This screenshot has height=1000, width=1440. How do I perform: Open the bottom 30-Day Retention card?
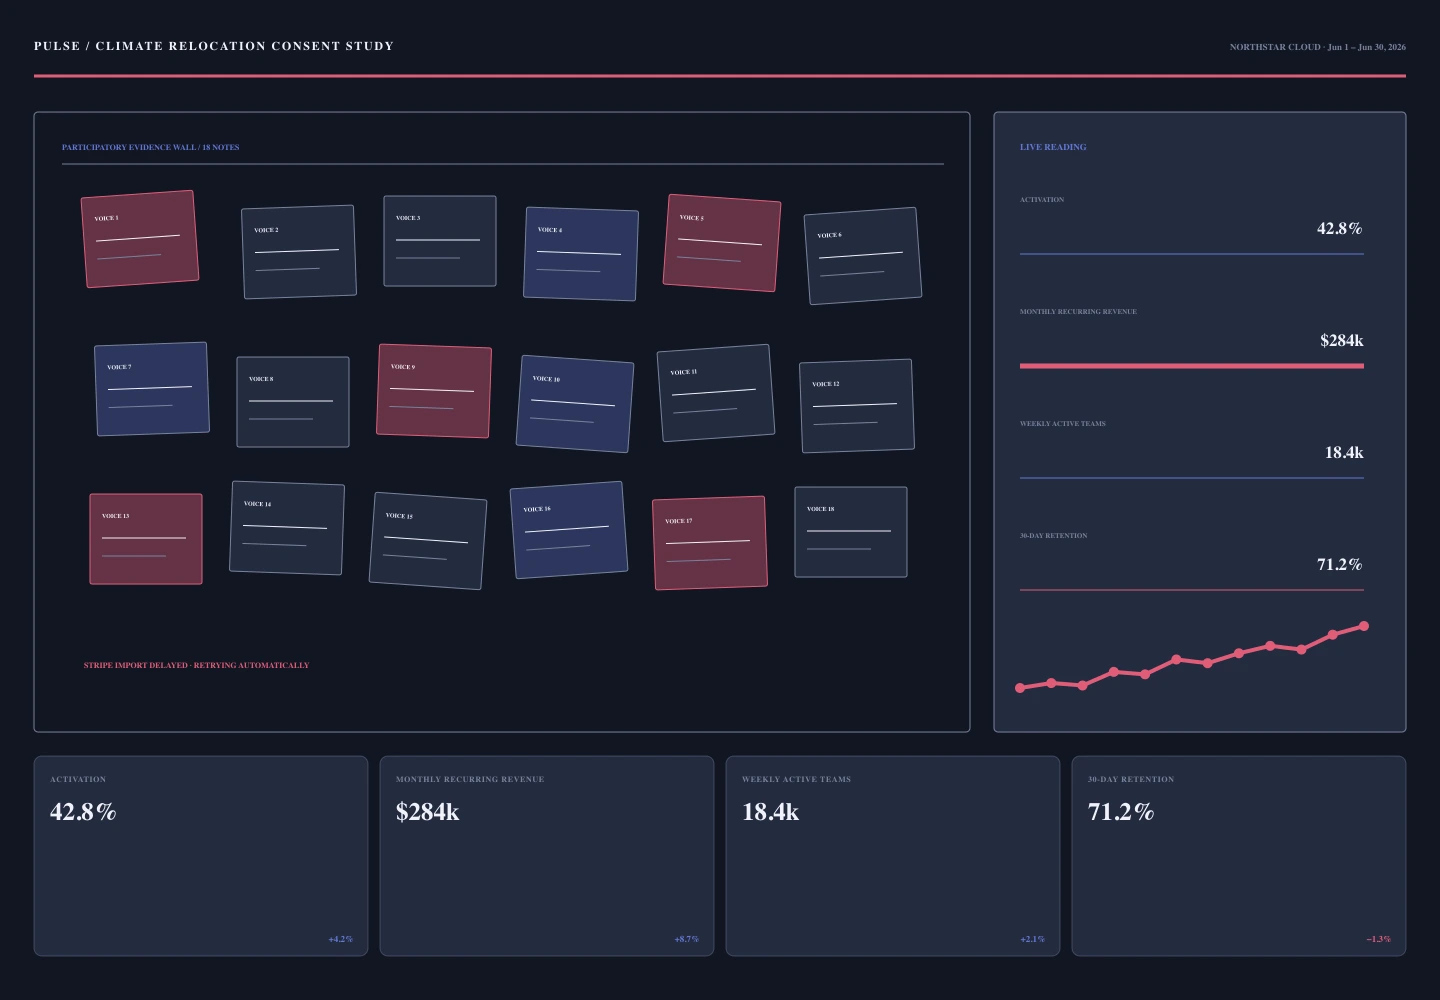[x=1239, y=856]
